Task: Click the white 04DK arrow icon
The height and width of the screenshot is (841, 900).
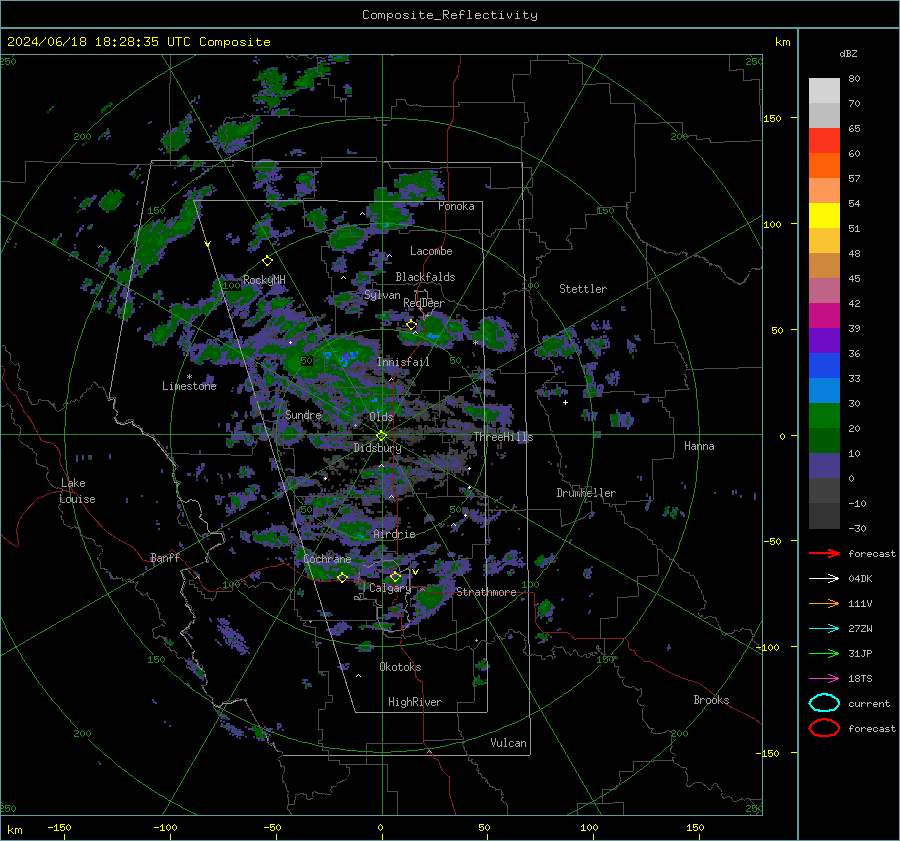Action: point(824,578)
